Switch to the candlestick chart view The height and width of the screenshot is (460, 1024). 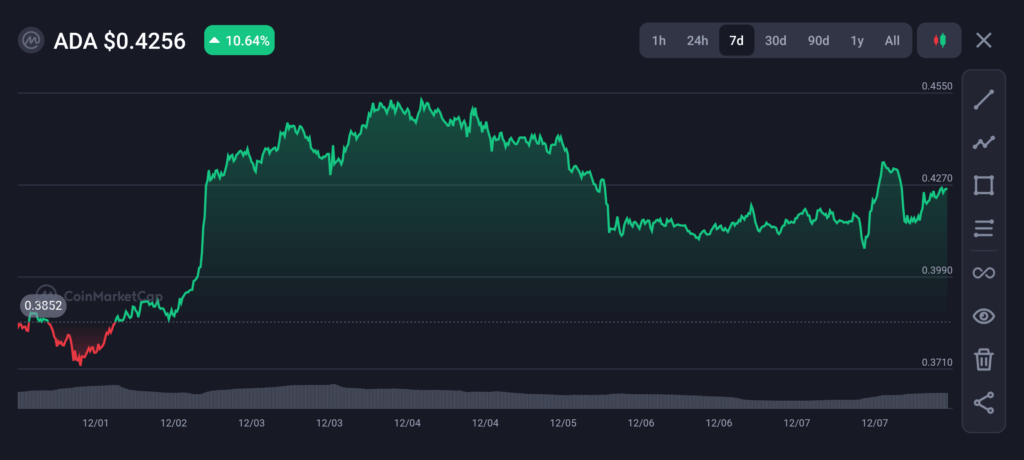click(939, 41)
